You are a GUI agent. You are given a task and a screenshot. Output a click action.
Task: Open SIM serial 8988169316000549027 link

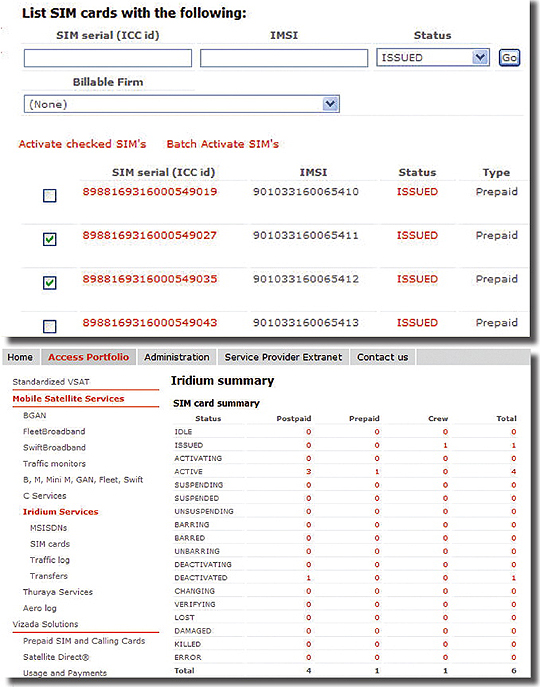[150, 236]
